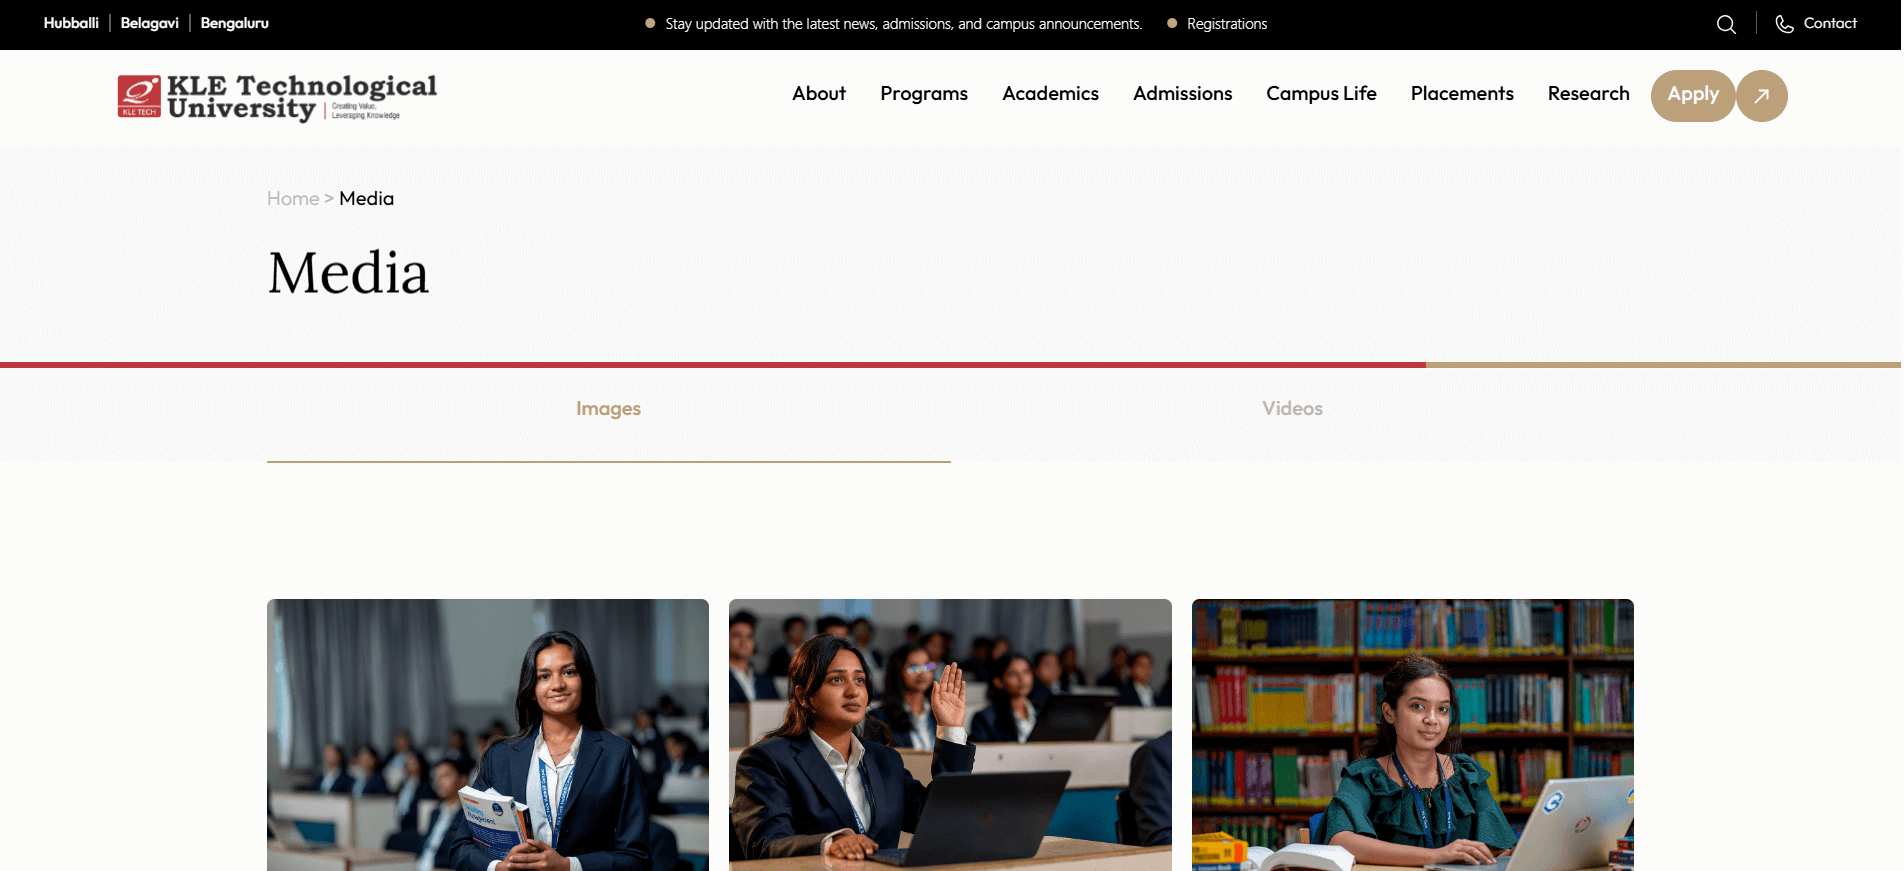Open the Placements menu
Screen dimensions: 1904x871
click(1462, 94)
